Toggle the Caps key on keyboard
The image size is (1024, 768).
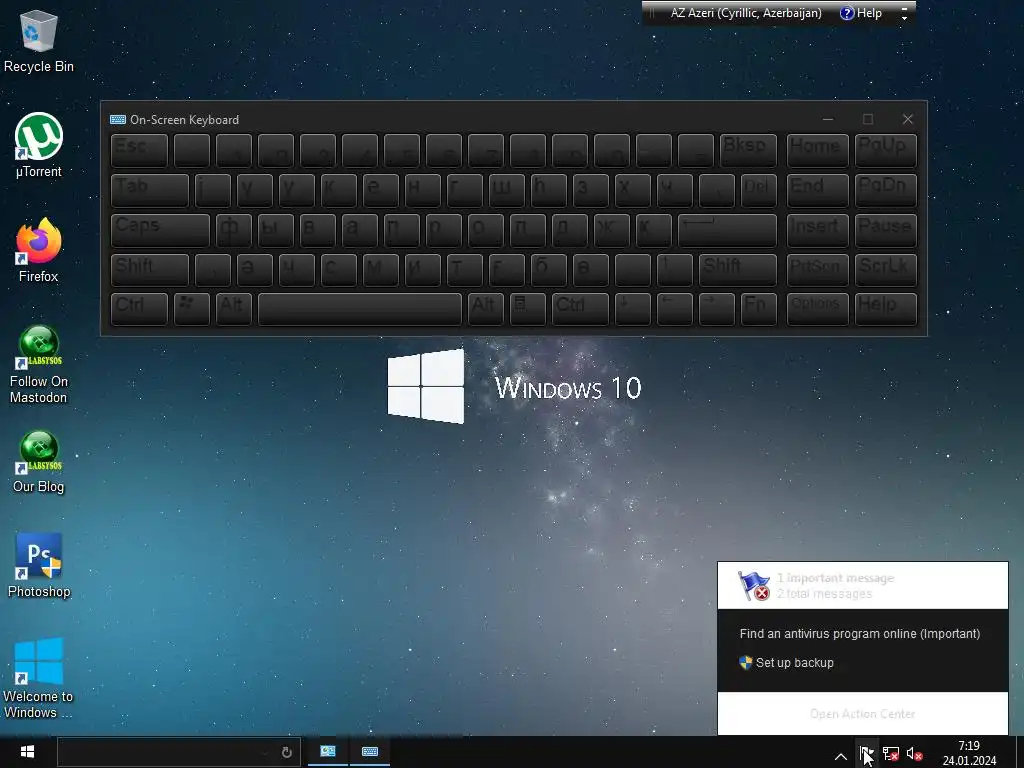click(160, 230)
